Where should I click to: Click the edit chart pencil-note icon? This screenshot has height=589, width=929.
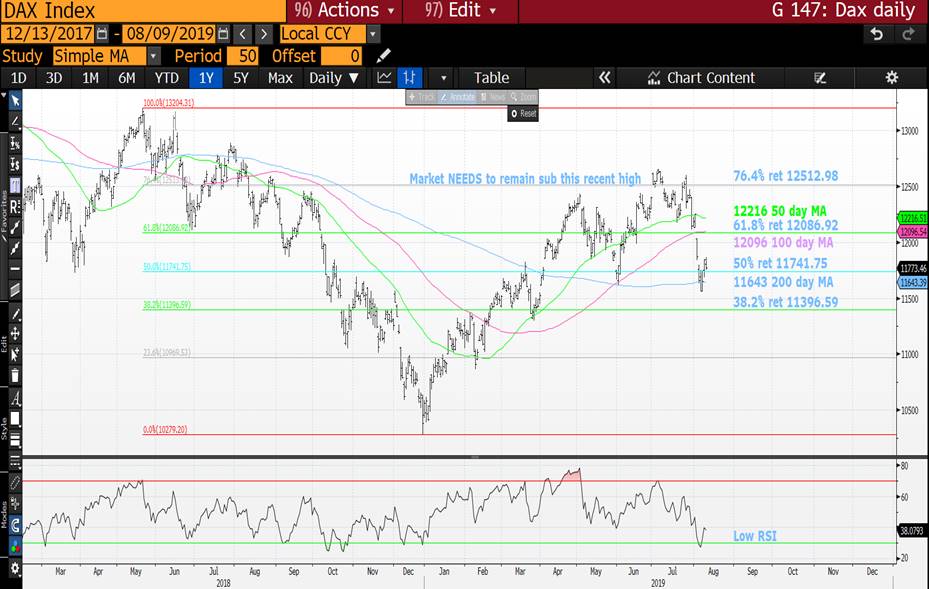(x=820, y=78)
